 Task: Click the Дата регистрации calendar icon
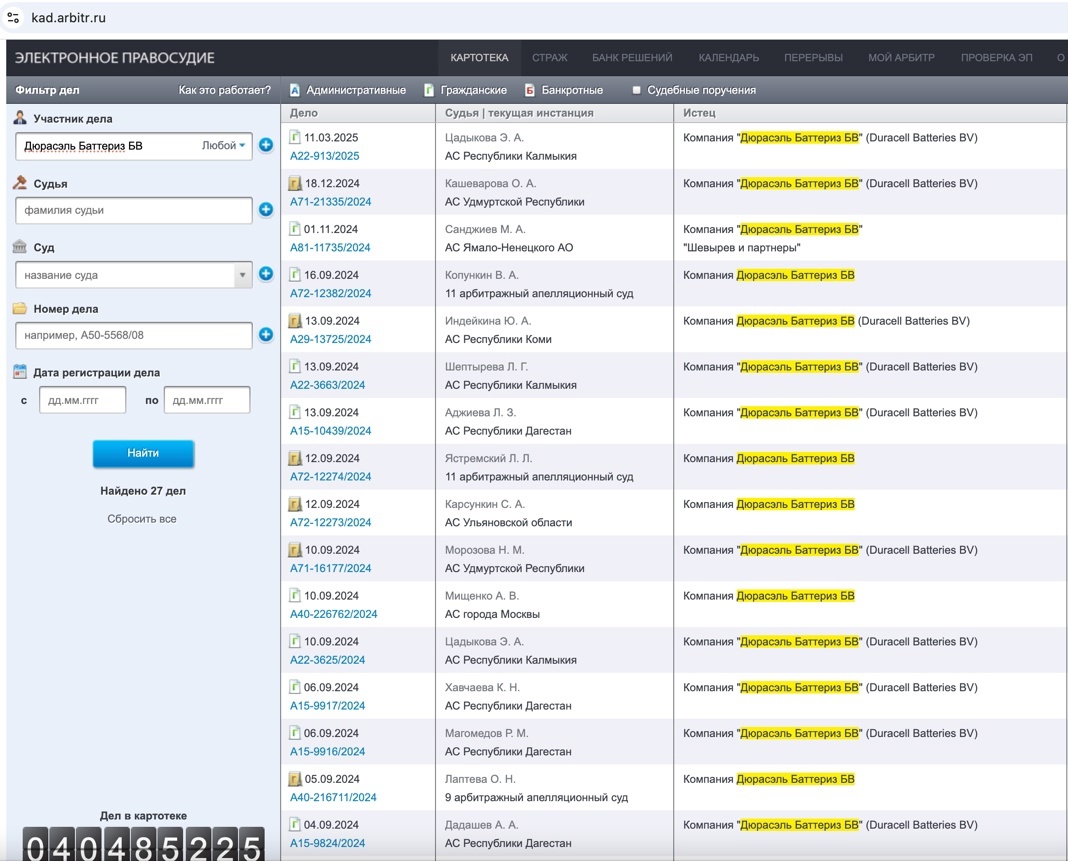(20, 372)
